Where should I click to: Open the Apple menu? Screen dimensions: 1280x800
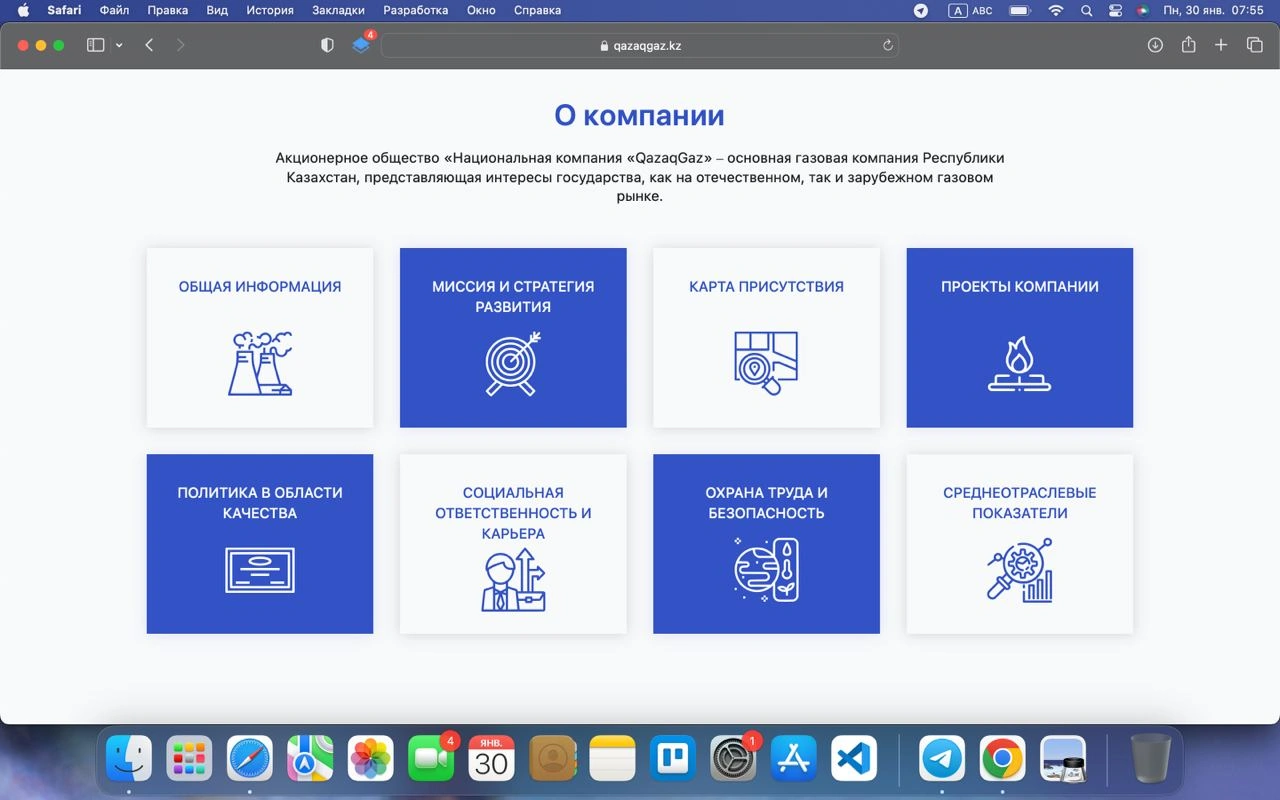24,10
